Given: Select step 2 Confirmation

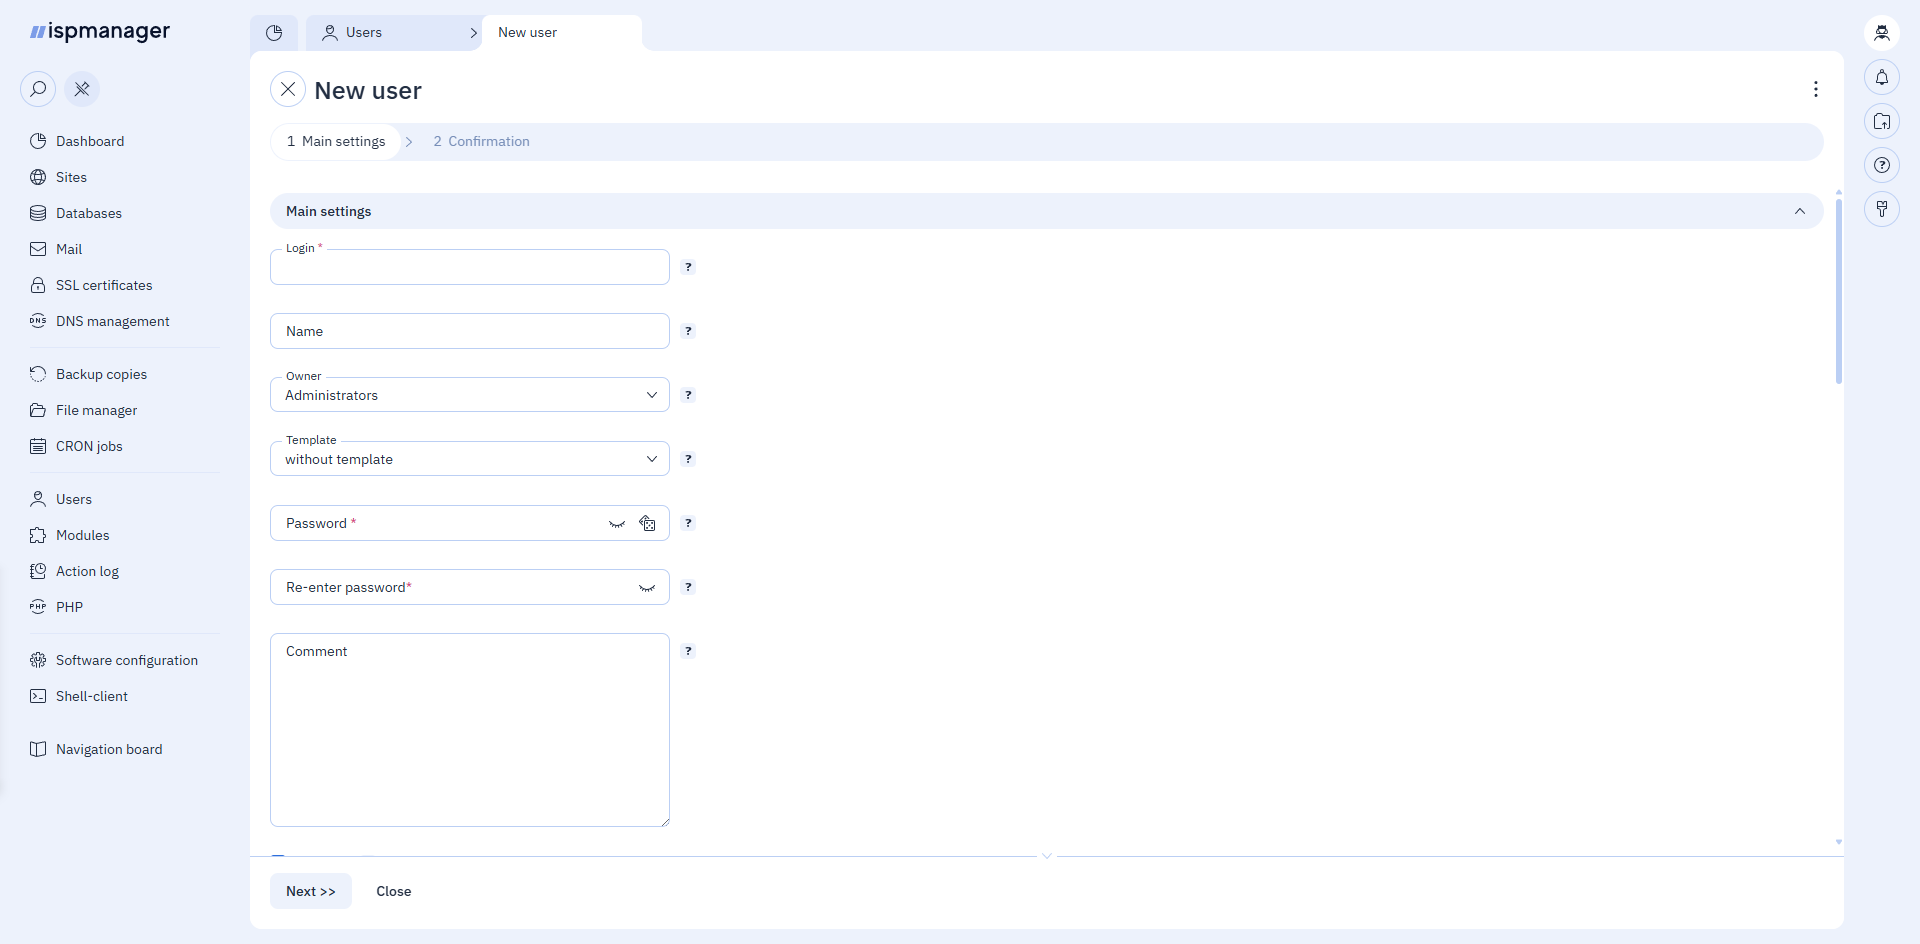Looking at the screenshot, I should point(482,142).
